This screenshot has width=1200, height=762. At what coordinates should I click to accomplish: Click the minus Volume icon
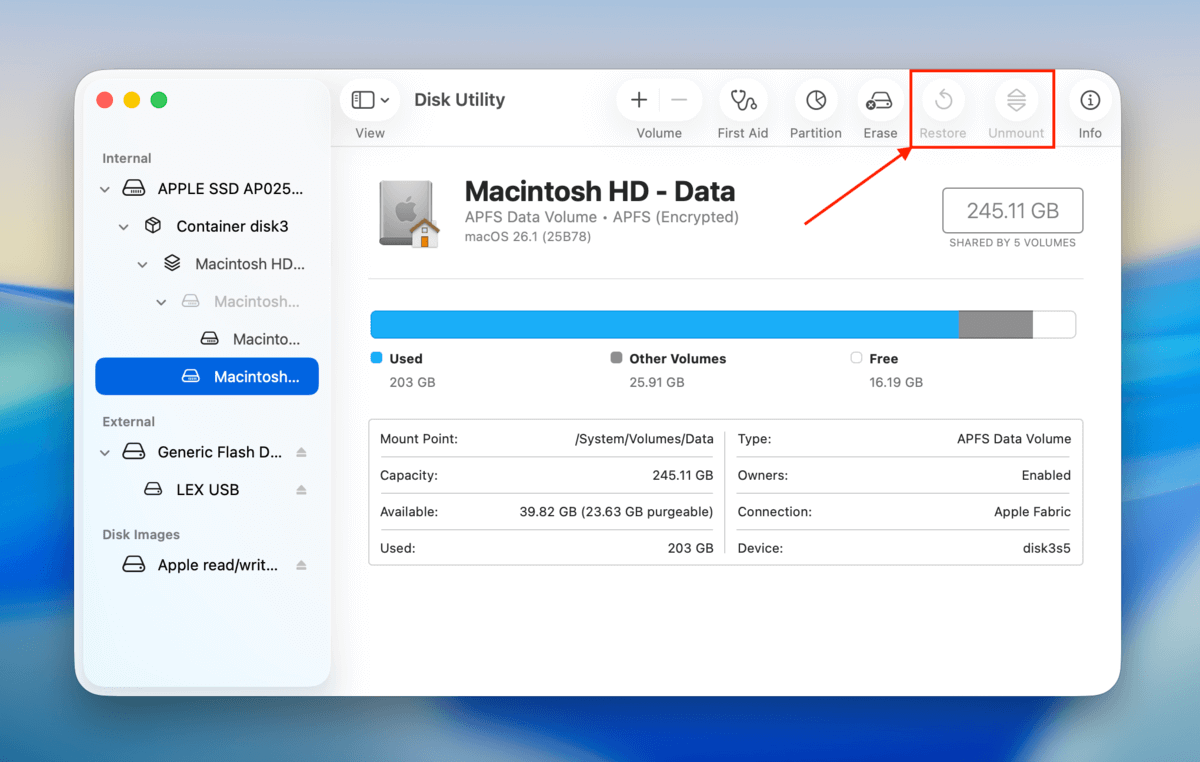(678, 100)
